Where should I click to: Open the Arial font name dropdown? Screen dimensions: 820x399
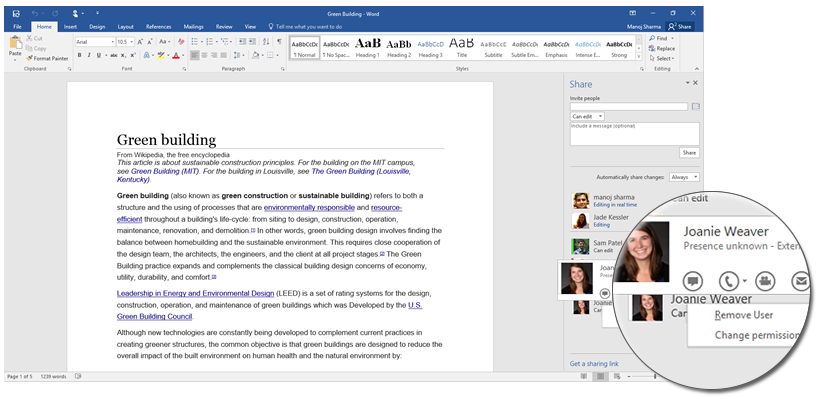coord(112,42)
